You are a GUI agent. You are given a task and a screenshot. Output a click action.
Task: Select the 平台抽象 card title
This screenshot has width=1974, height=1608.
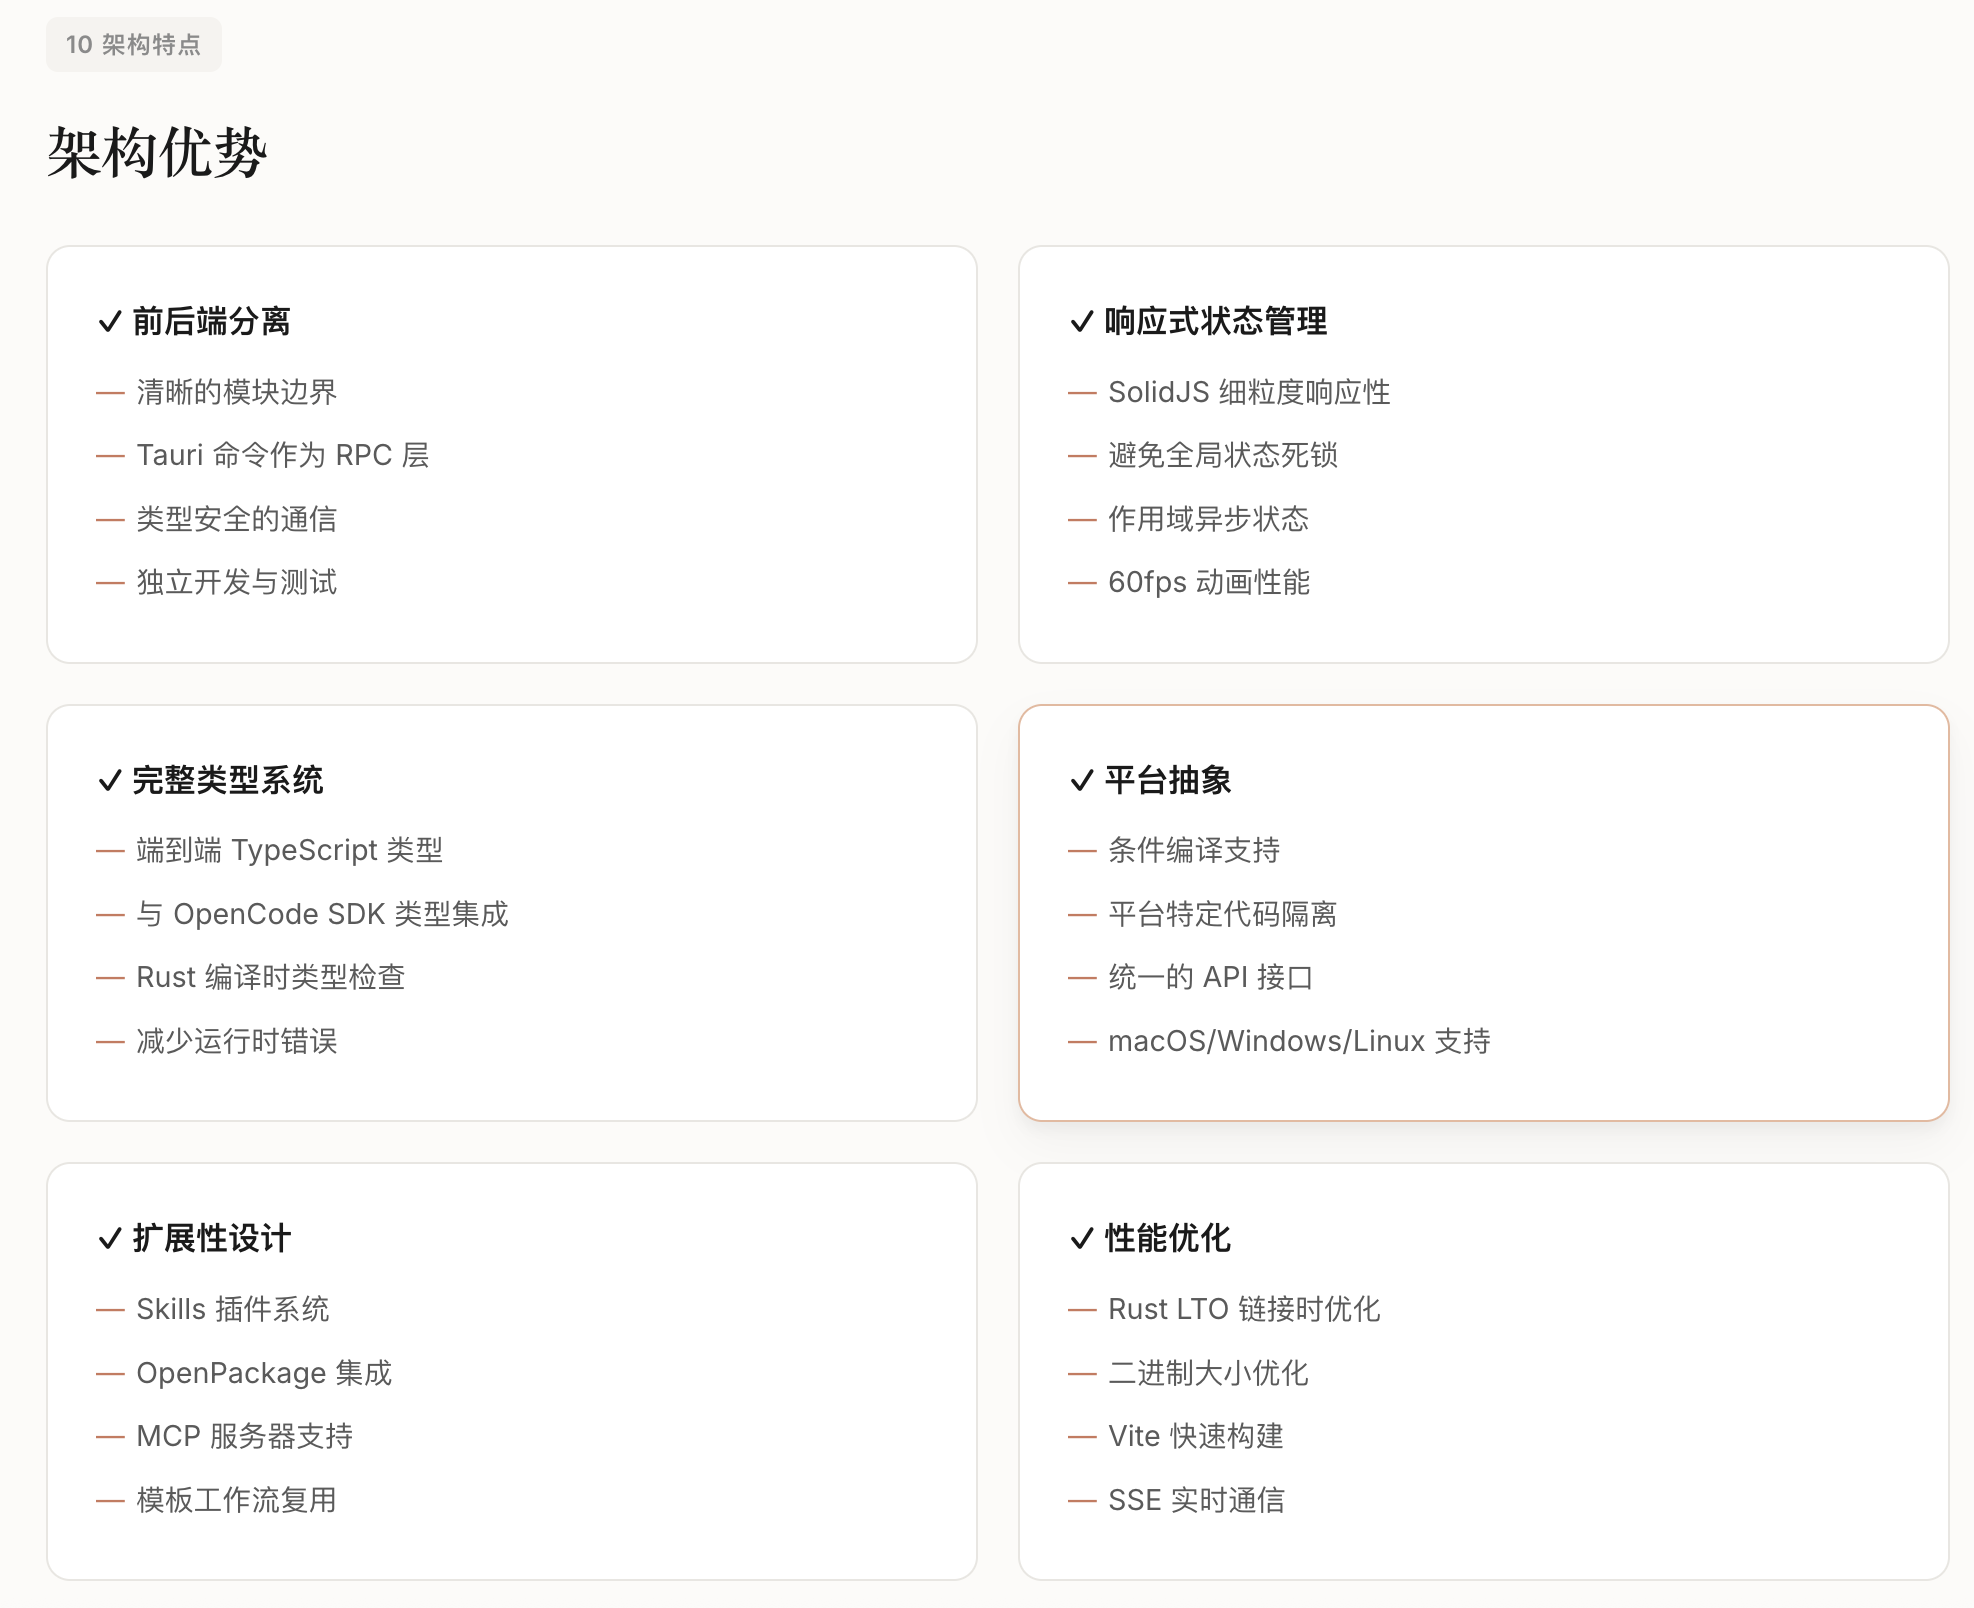(1168, 781)
